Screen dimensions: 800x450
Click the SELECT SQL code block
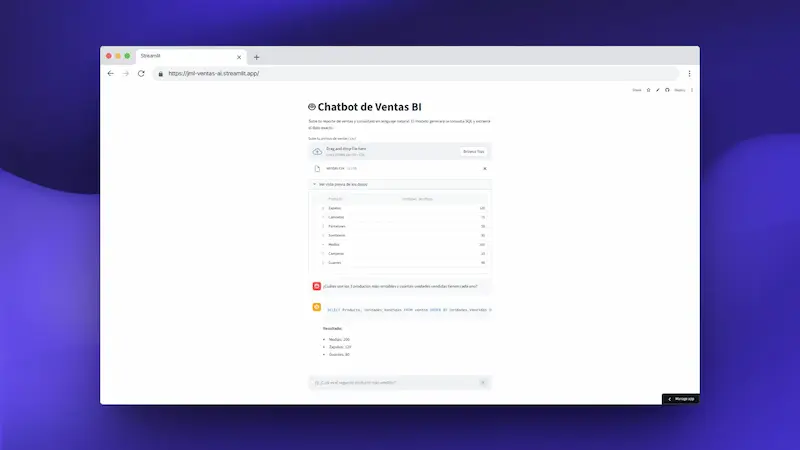409,310
